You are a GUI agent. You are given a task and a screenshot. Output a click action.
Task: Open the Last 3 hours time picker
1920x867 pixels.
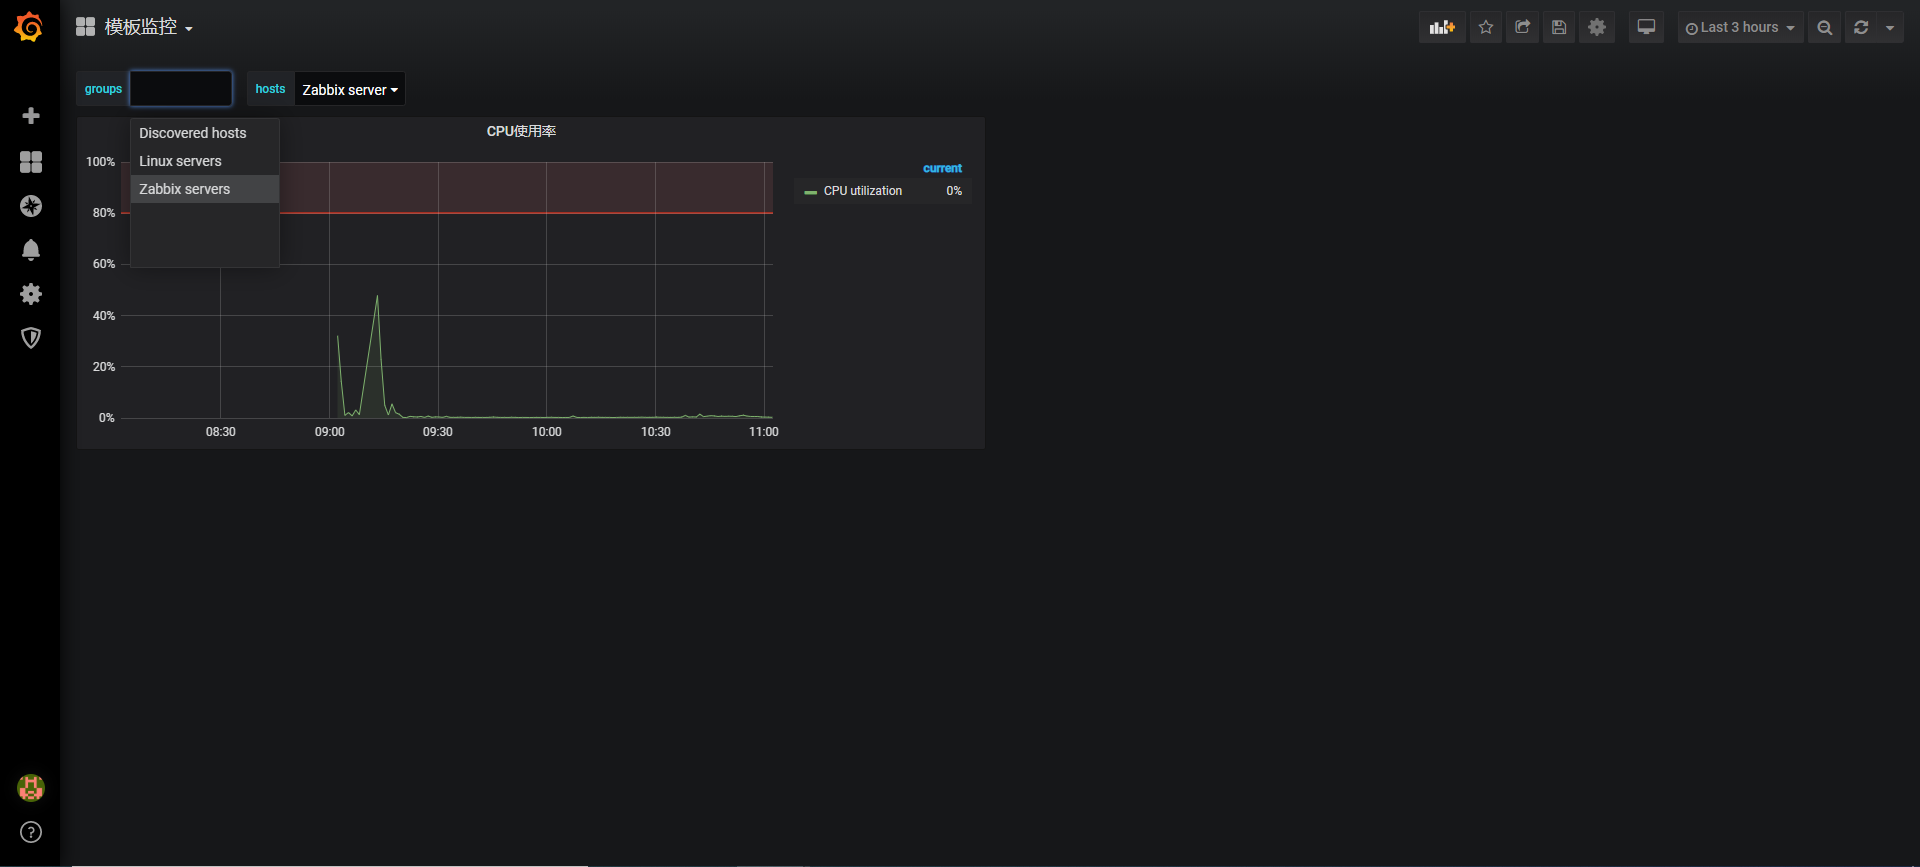pos(1740,28)
